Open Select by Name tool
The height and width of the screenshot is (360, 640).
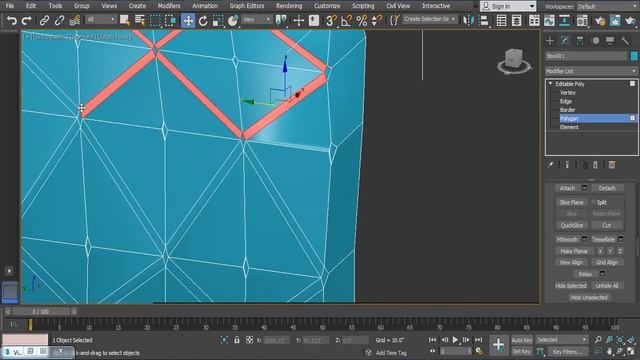140,20
